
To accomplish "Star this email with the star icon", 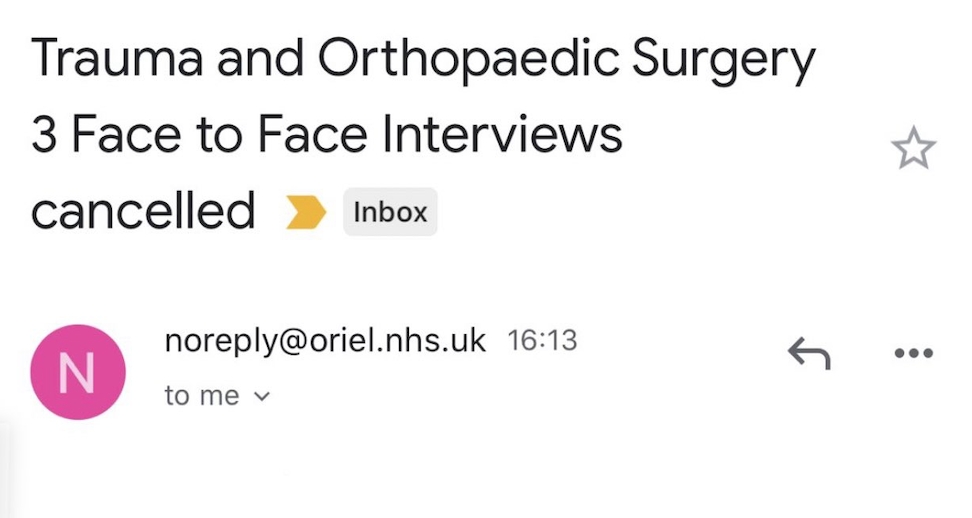I will [913, 147].
